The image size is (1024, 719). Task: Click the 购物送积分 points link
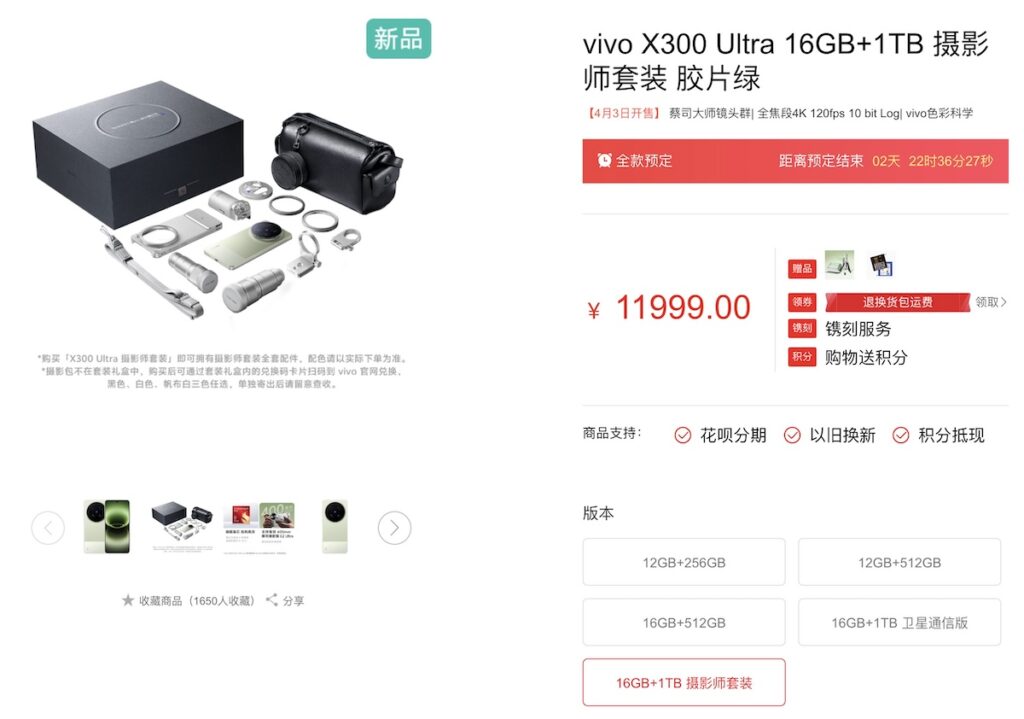(x=866, y=357)
